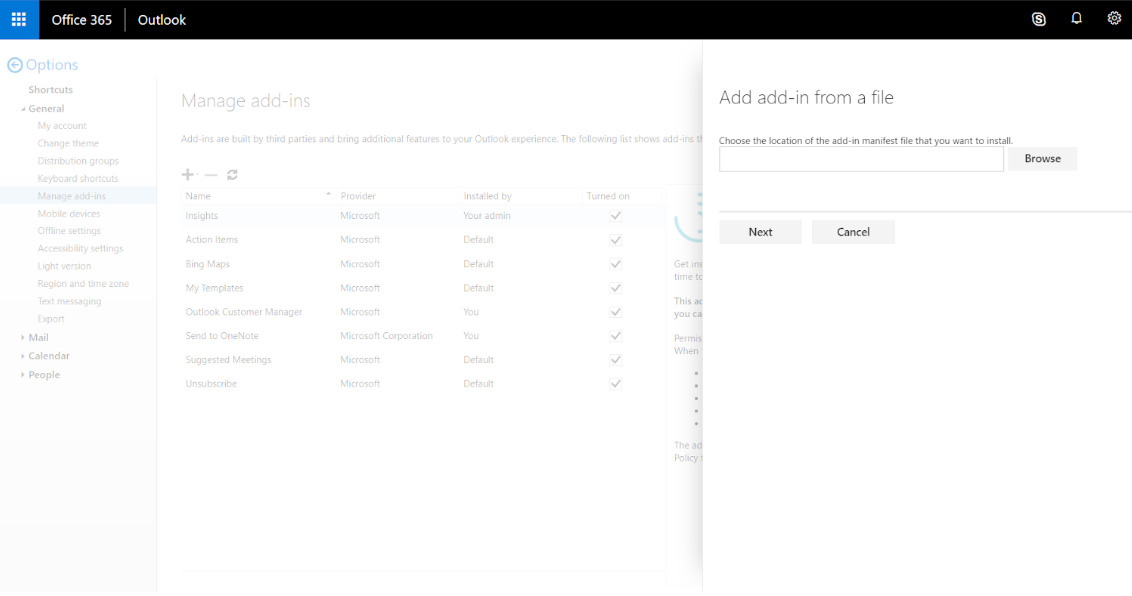Image resolution: width=1132 pixels, height=596 pixels.
Task: Open the Office 365 app launcher
Action: pyautogui.click(x=19, y=19)
